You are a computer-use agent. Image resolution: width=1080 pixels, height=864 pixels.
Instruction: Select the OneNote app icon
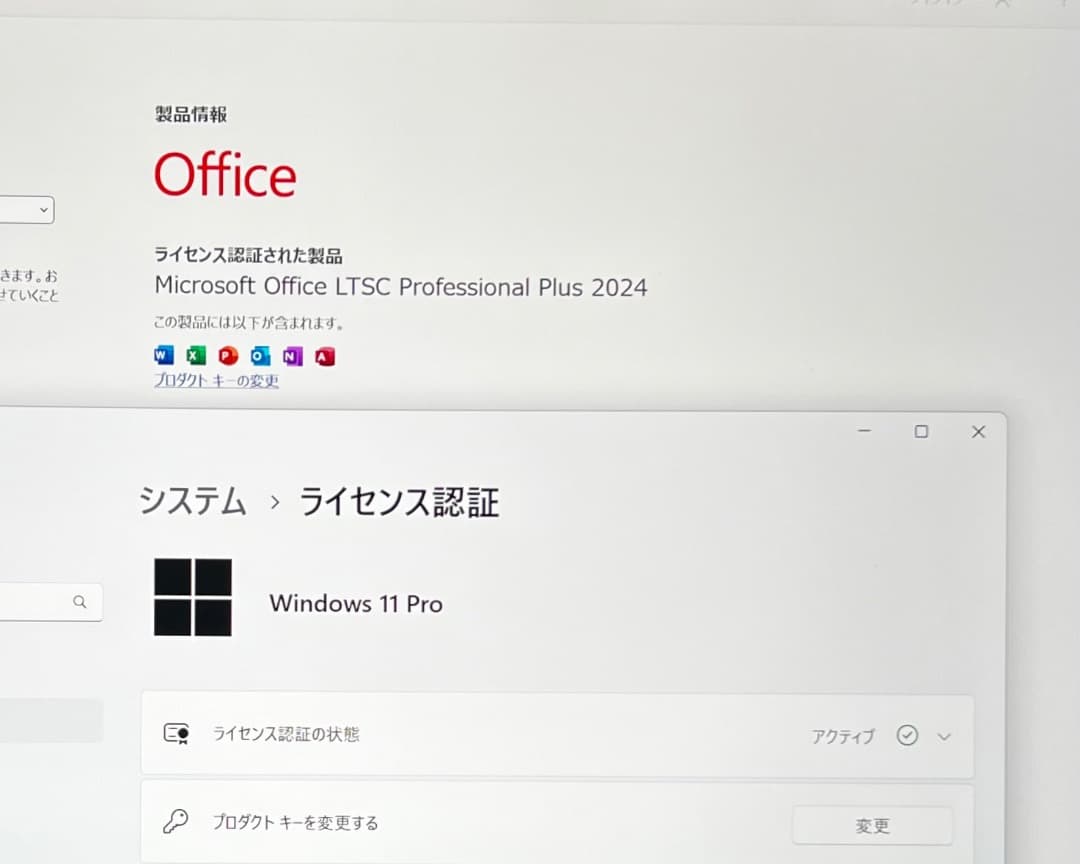pos(292,355)
